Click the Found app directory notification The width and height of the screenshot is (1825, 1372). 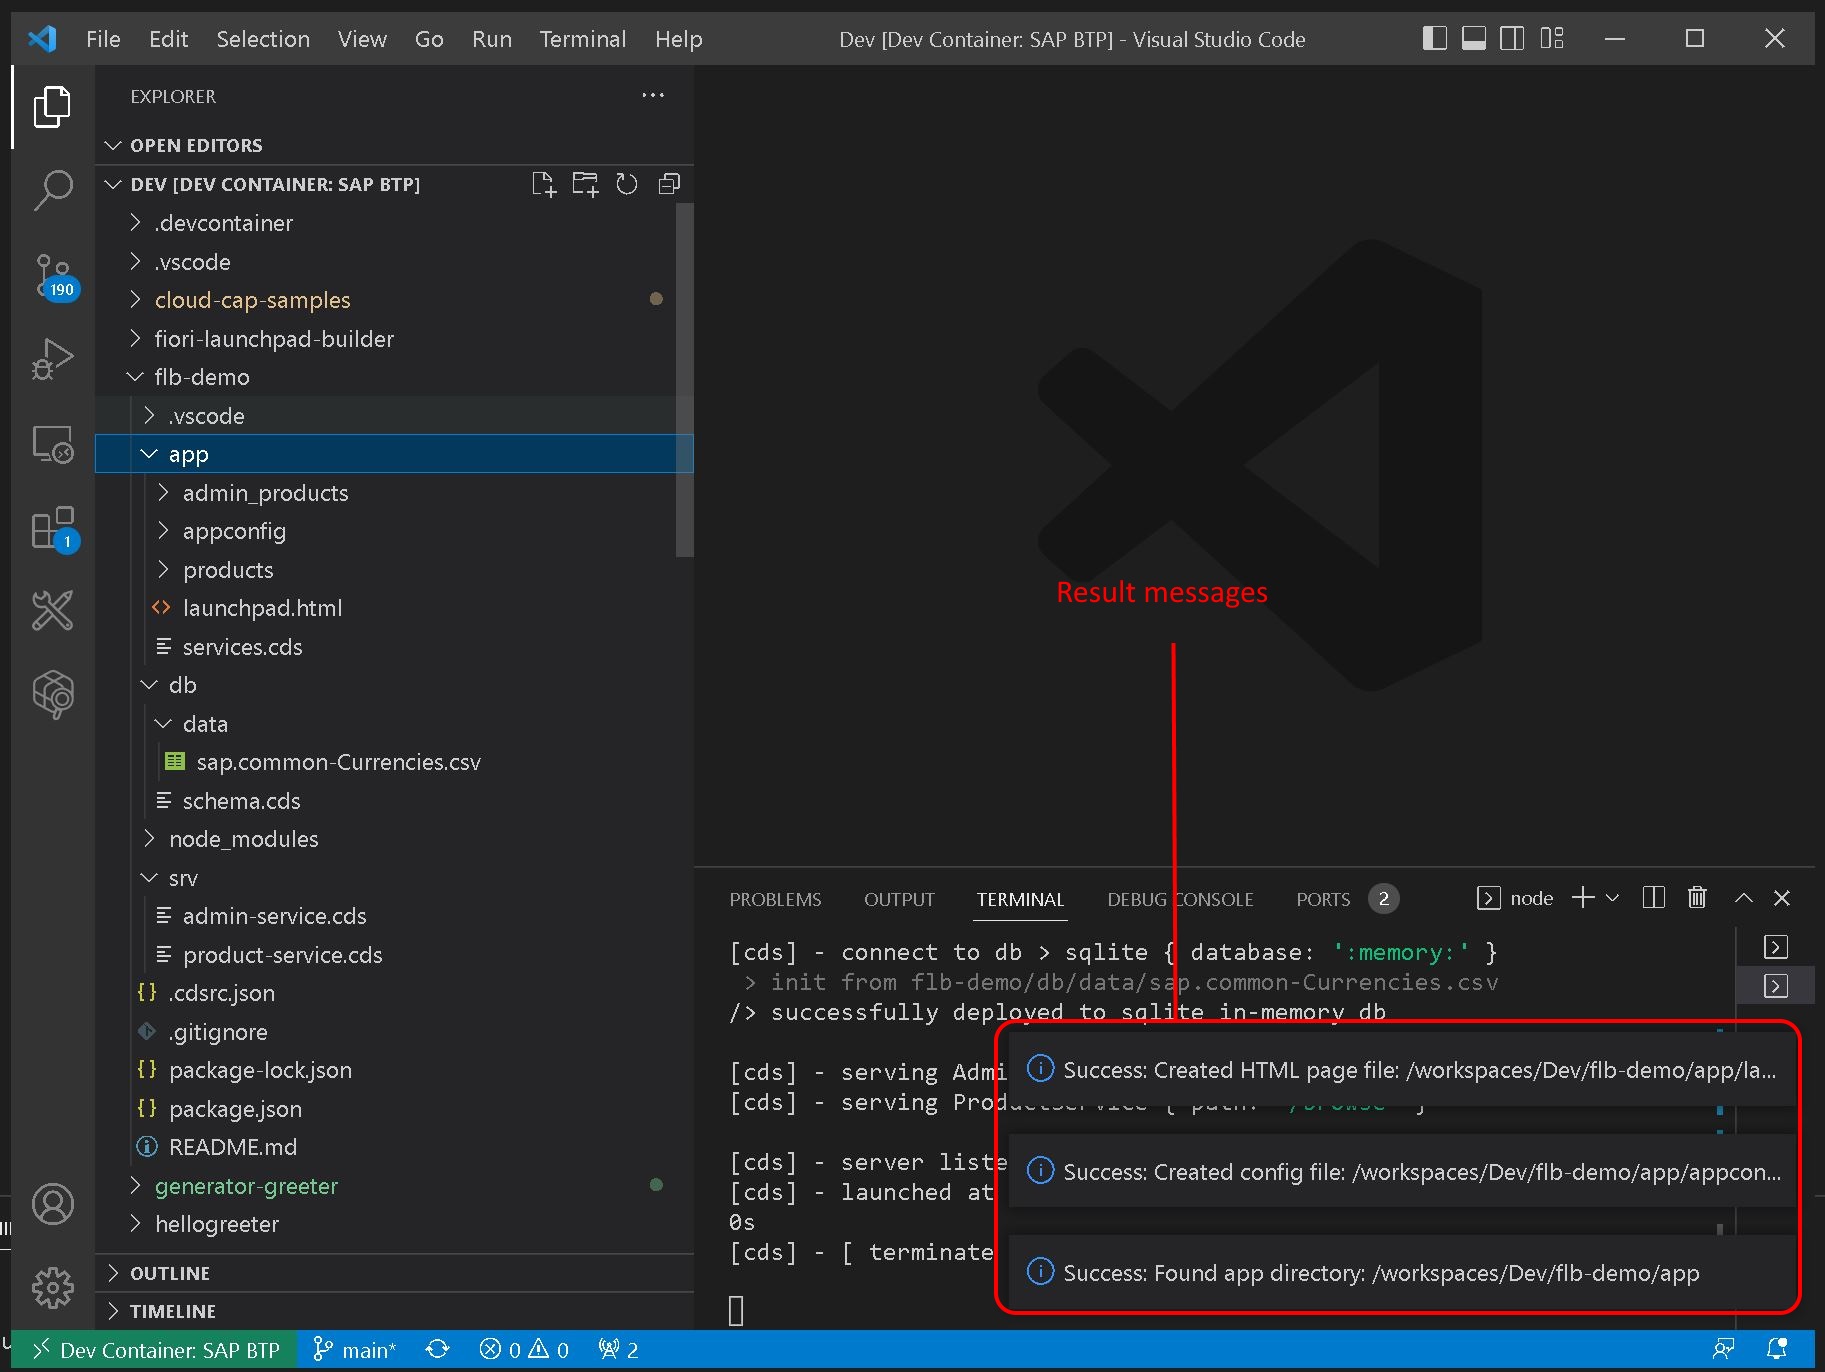click(1402, 1273)
